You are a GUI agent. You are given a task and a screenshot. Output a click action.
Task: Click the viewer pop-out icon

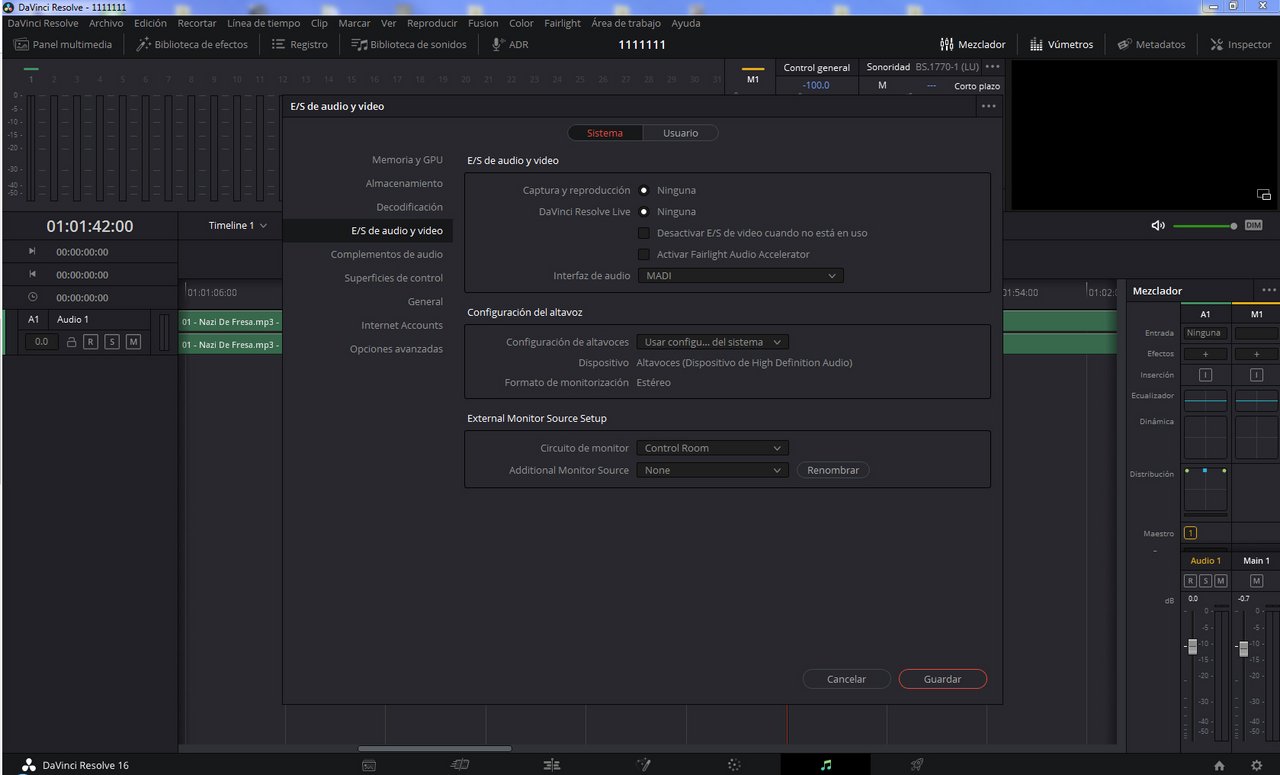(x=1264, y=194)
